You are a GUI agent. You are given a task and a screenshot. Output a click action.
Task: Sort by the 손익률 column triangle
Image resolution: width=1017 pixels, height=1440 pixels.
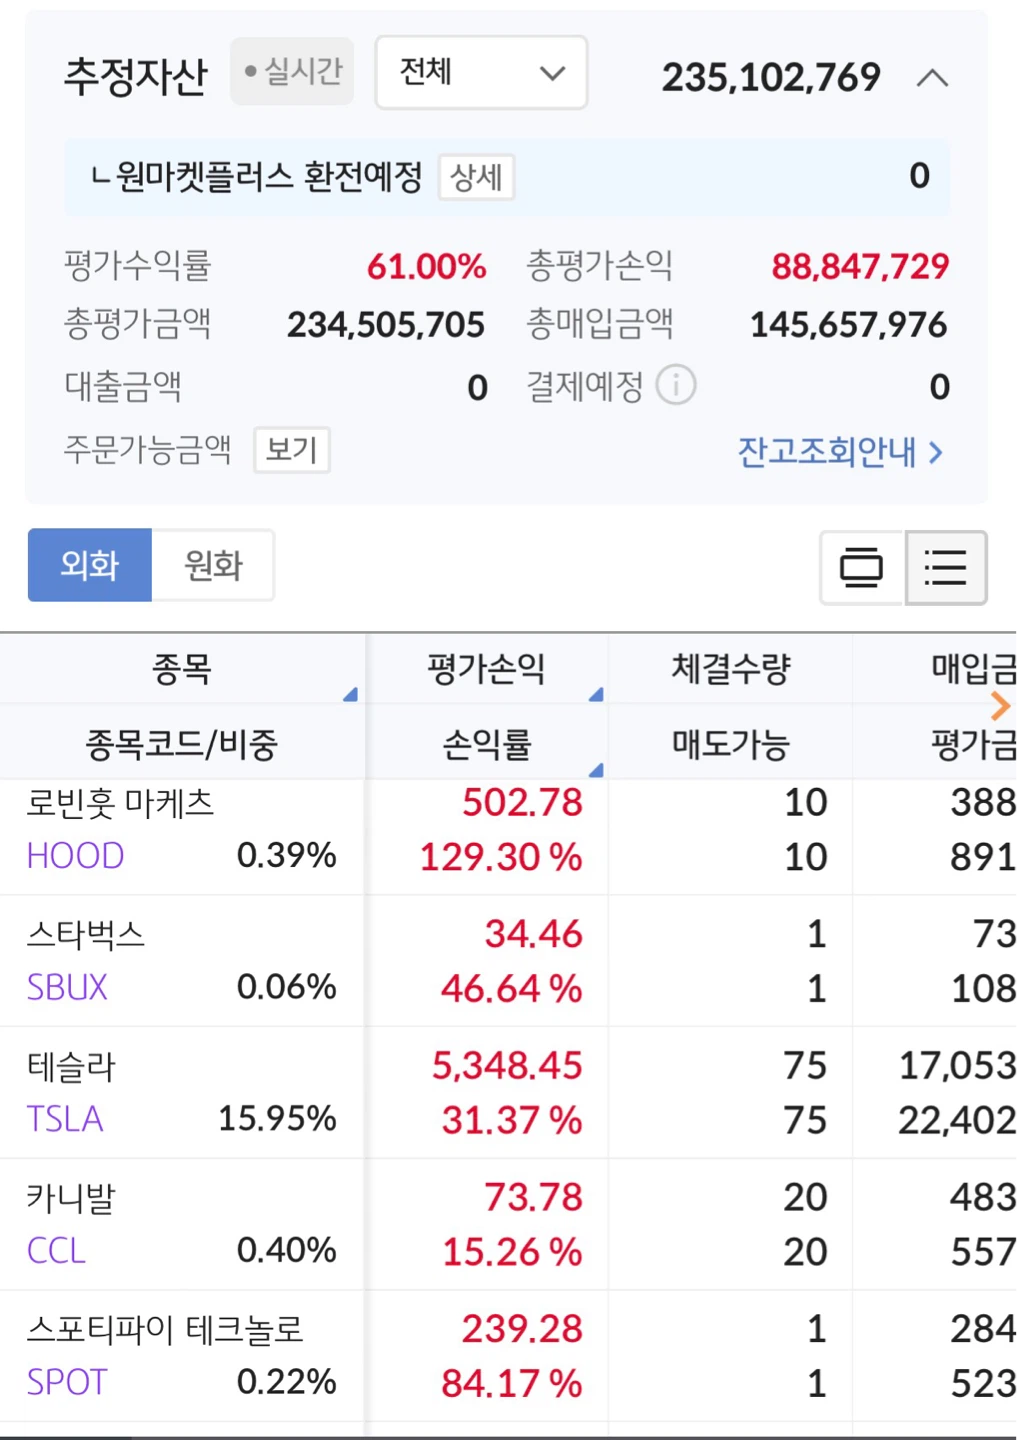click(596, 769)
